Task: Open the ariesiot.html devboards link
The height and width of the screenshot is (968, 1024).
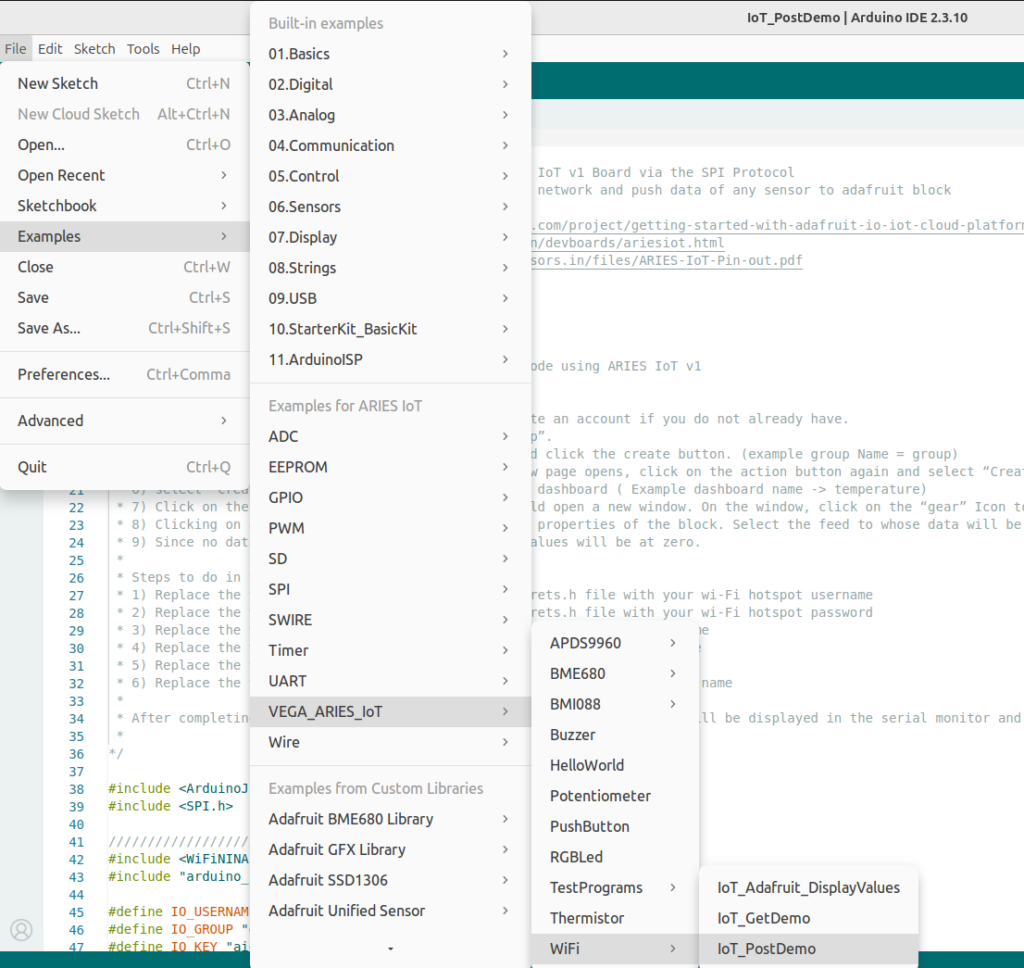Action: 627,242
